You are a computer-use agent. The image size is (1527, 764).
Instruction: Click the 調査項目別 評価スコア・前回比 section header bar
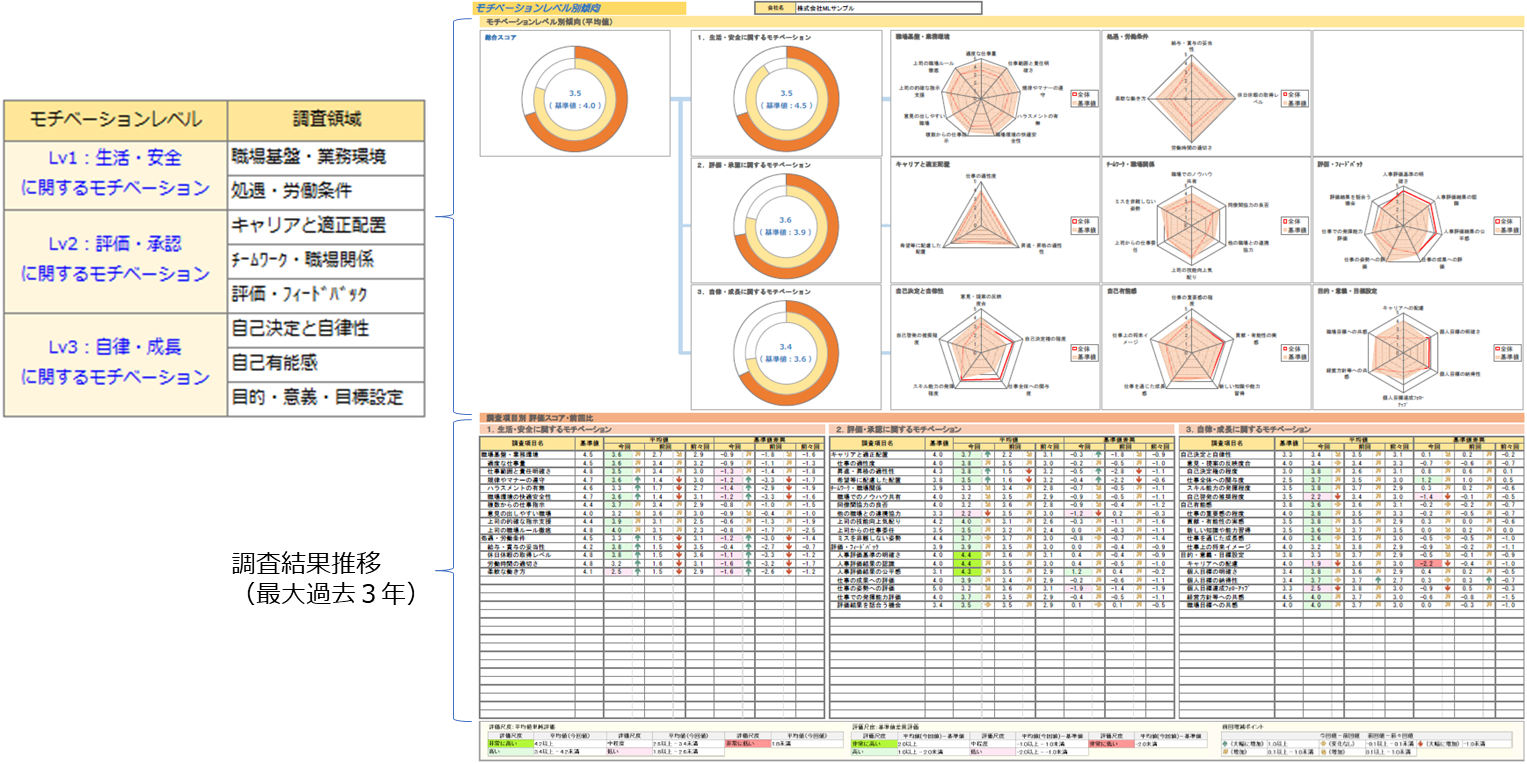coord(1000,417)
